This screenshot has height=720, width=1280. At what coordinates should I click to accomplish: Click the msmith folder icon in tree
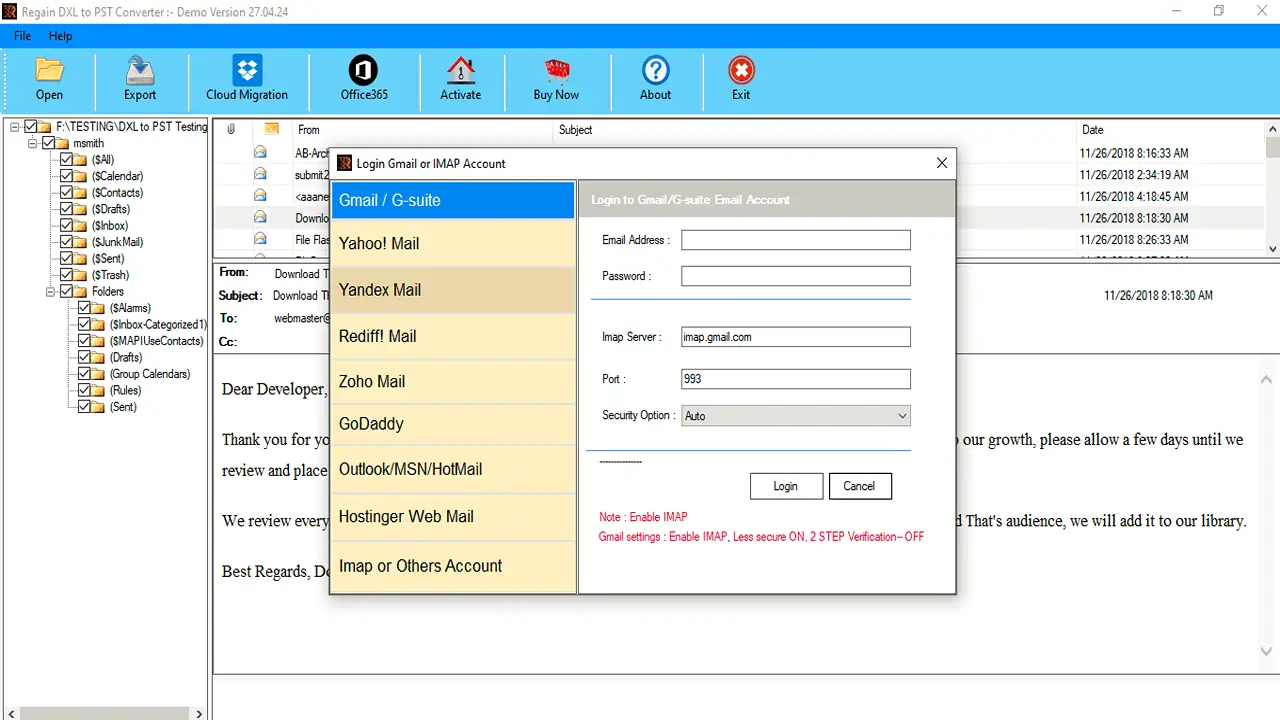click(64, 143)
